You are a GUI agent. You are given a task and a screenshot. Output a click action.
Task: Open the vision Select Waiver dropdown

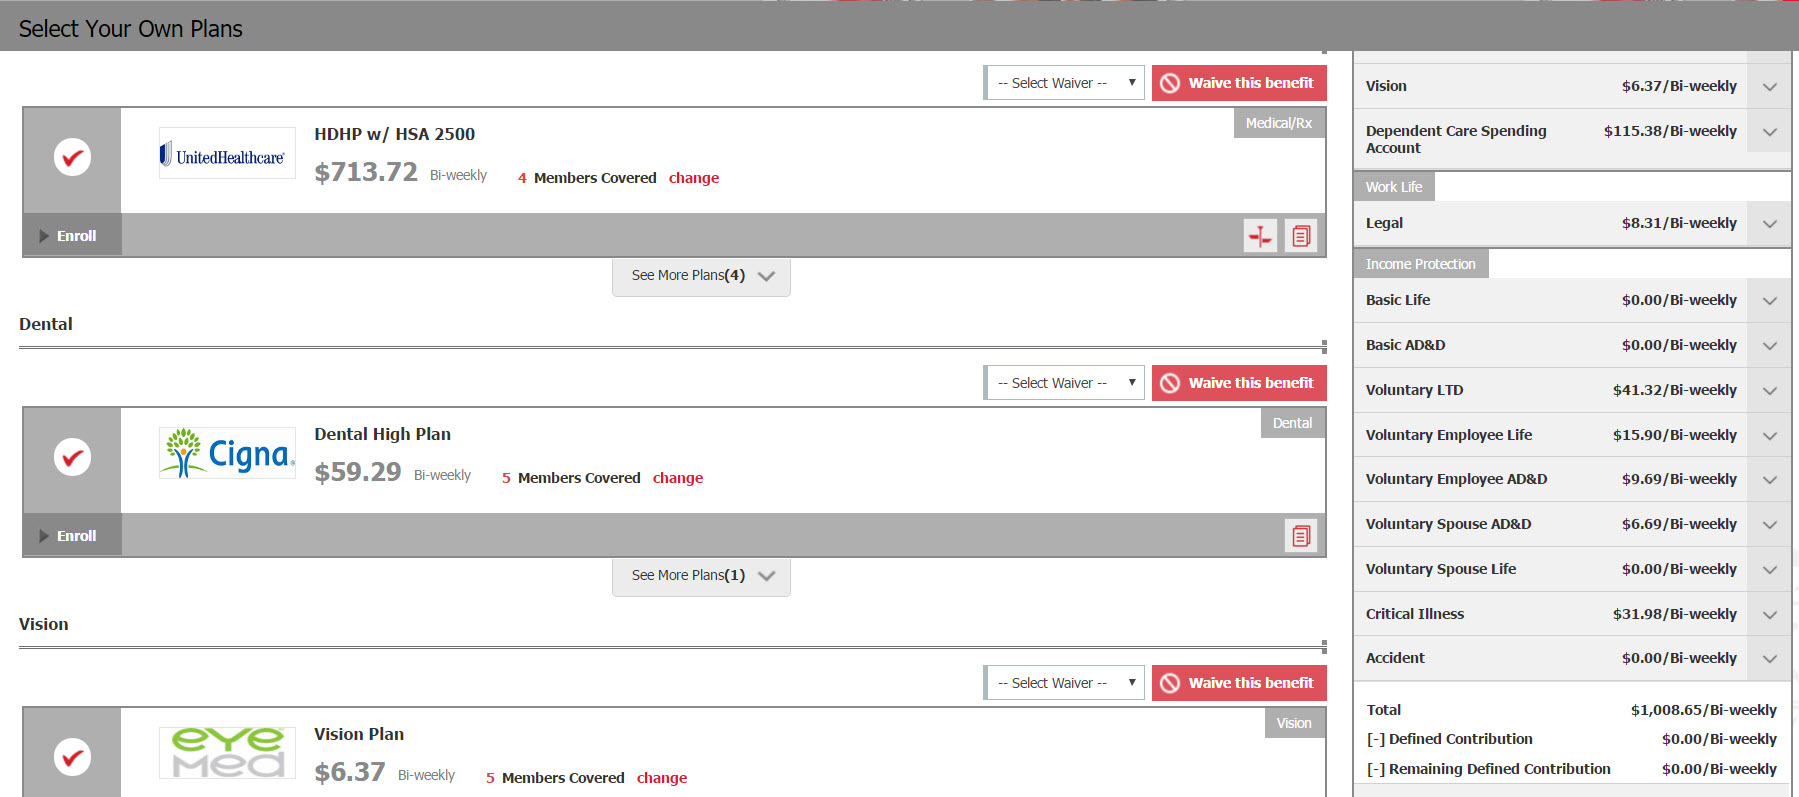tap(1064, 683)
